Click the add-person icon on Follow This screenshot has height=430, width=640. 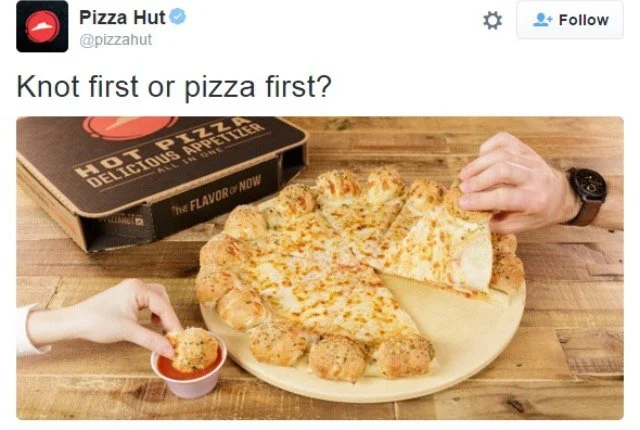coord(542,20)
